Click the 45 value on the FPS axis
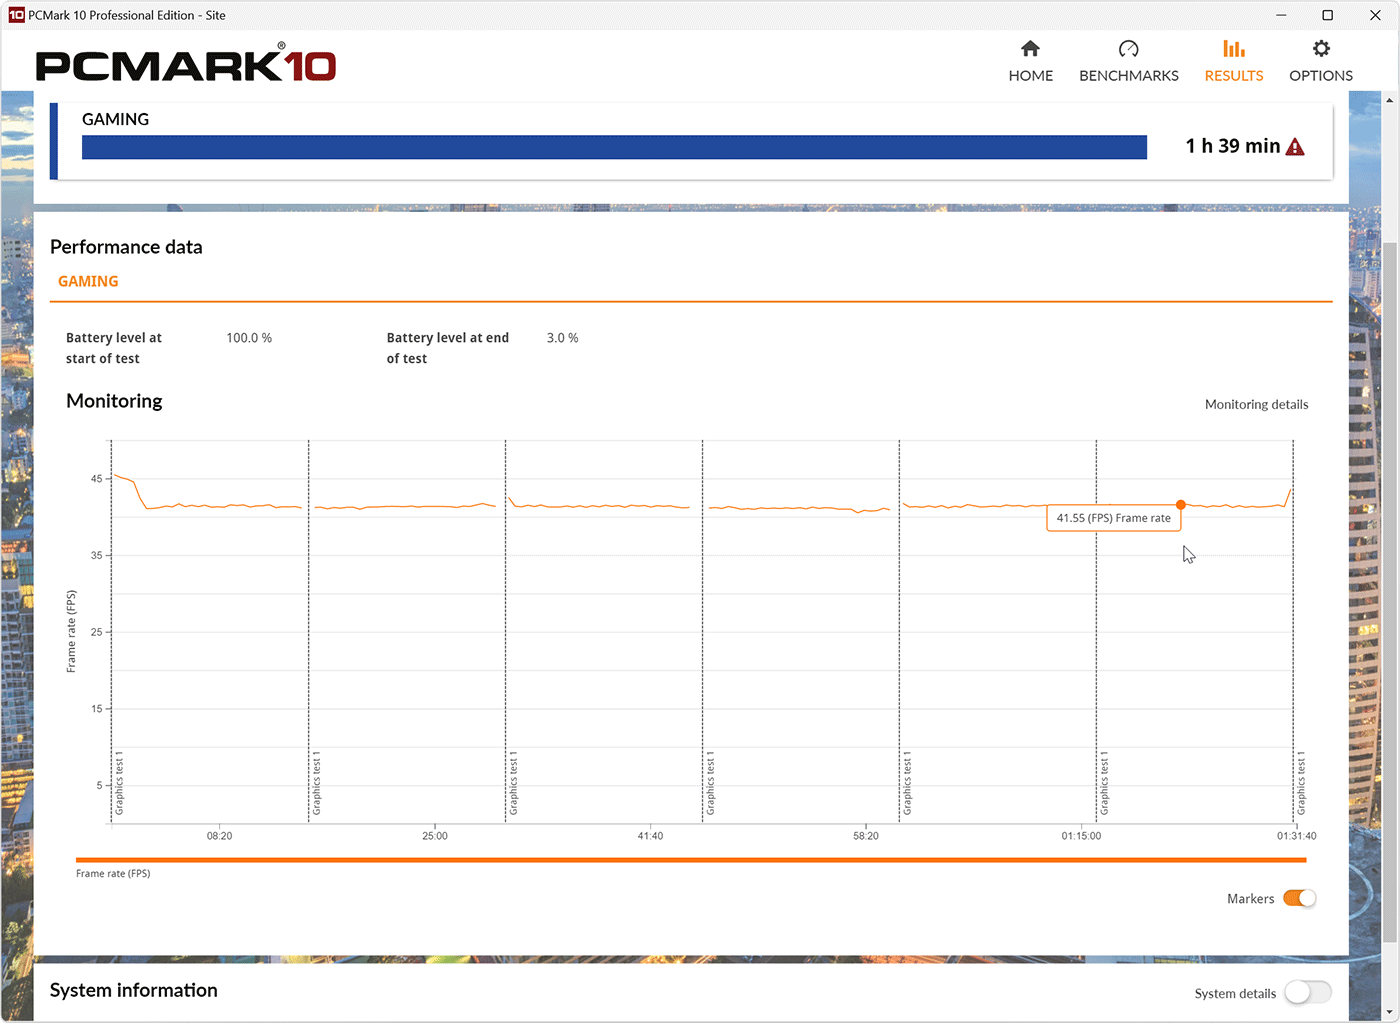 click(x=96, y=479)
